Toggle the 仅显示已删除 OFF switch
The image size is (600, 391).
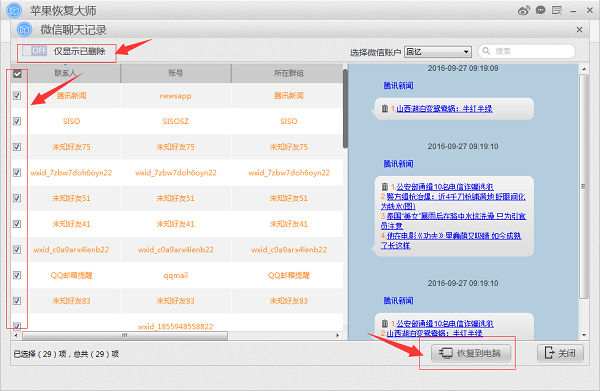tap(34, 51)
